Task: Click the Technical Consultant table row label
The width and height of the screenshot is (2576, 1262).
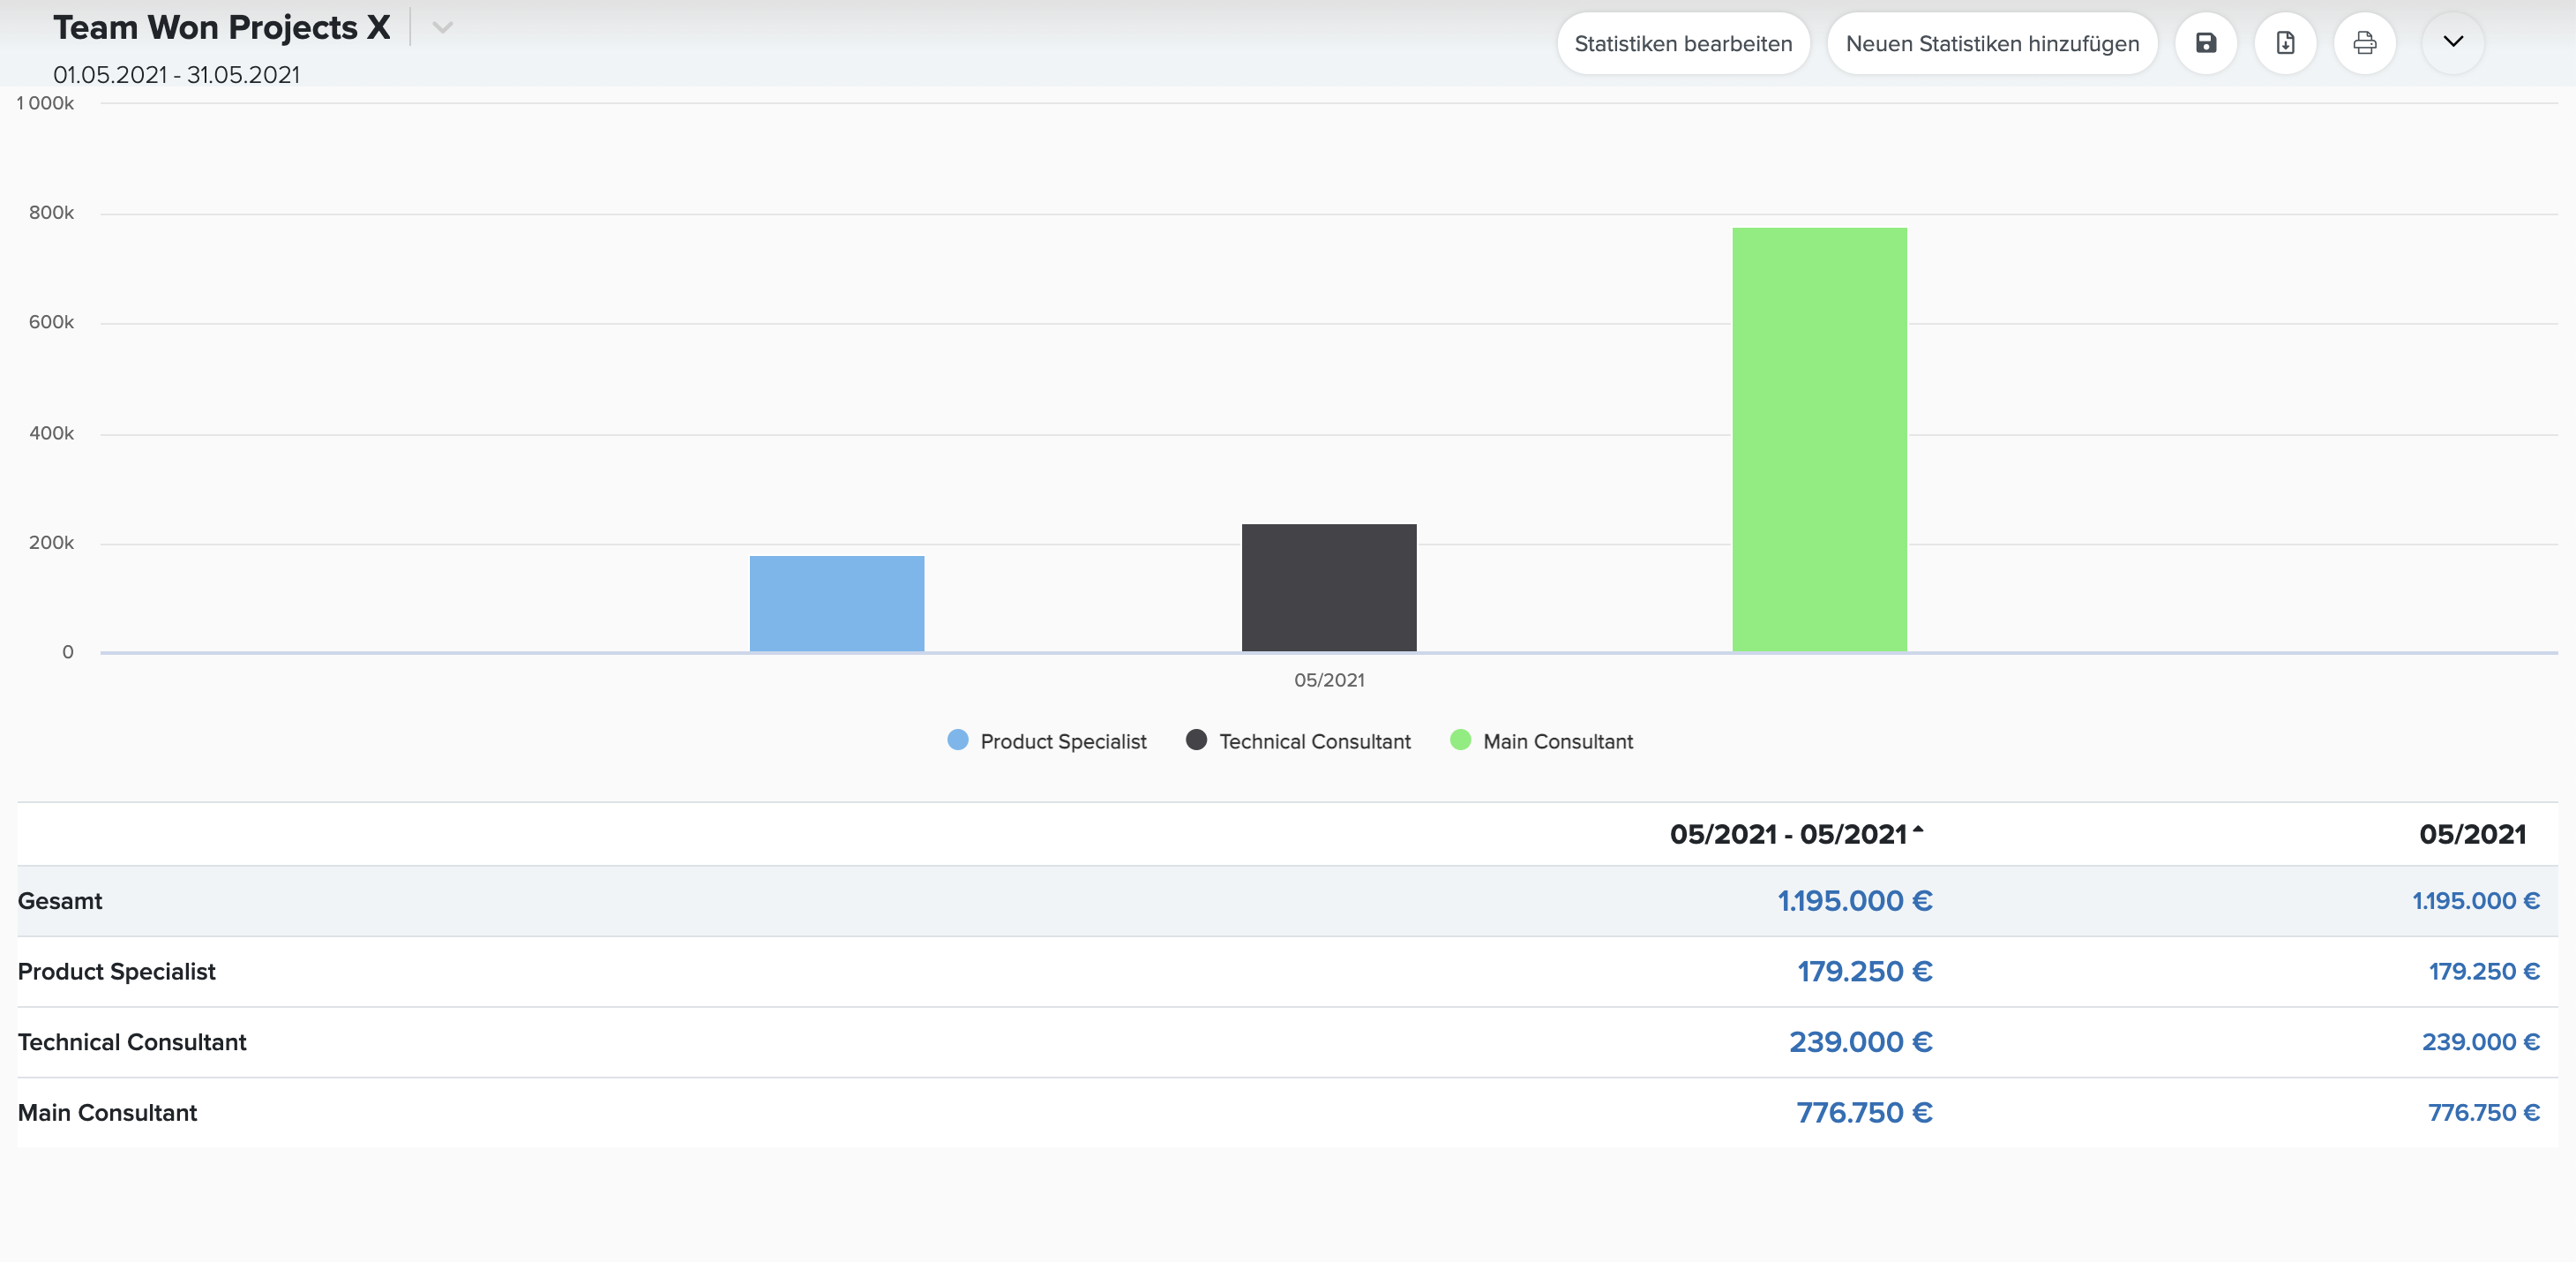Action: [132, 1042]
